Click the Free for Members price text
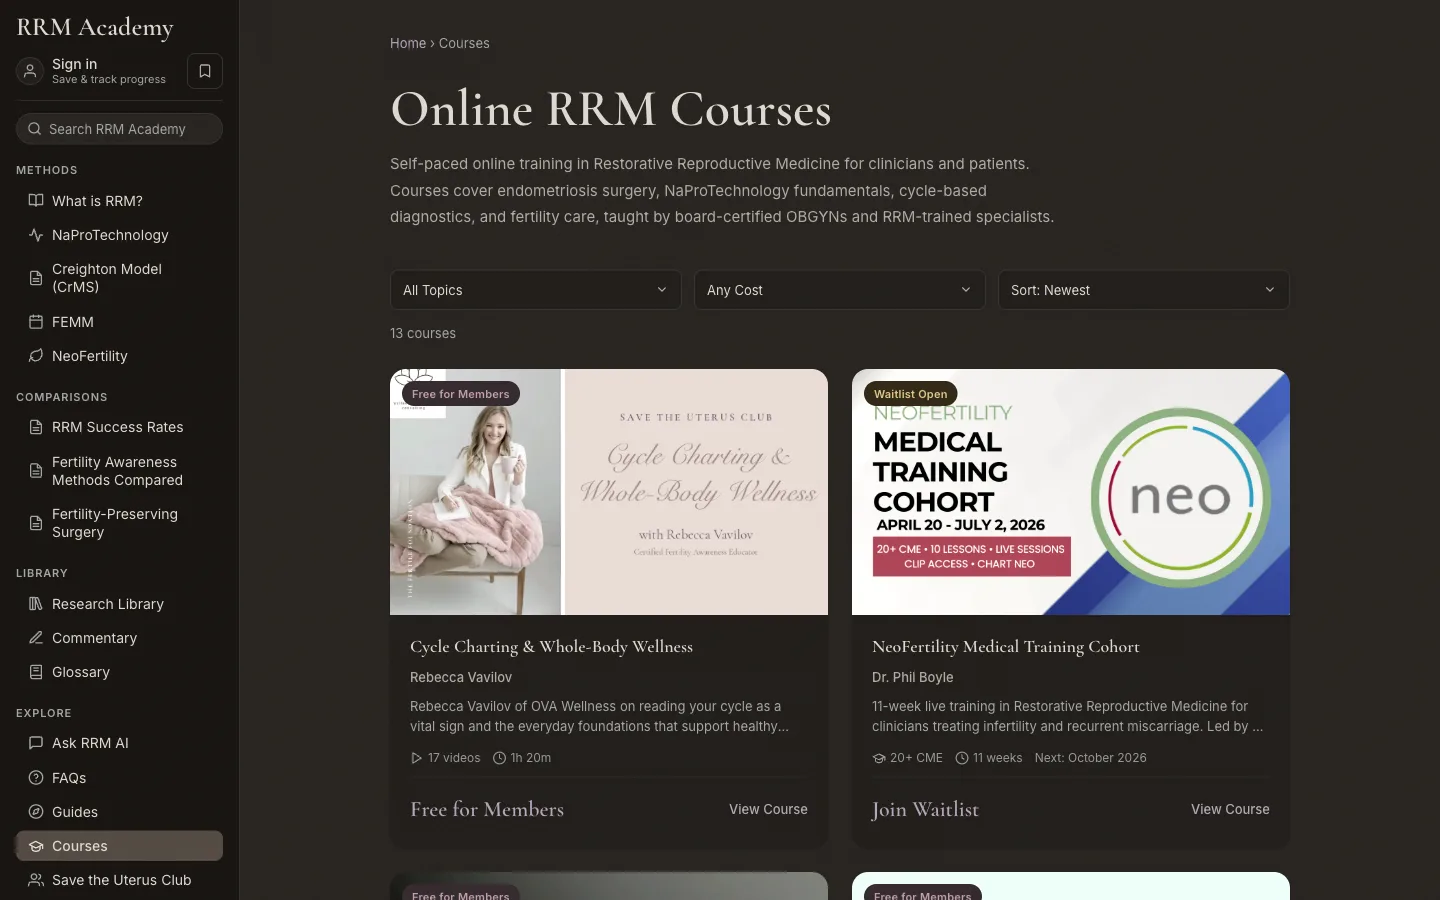Viewport: 1440px width, 900px height. [x=487, y=809]
